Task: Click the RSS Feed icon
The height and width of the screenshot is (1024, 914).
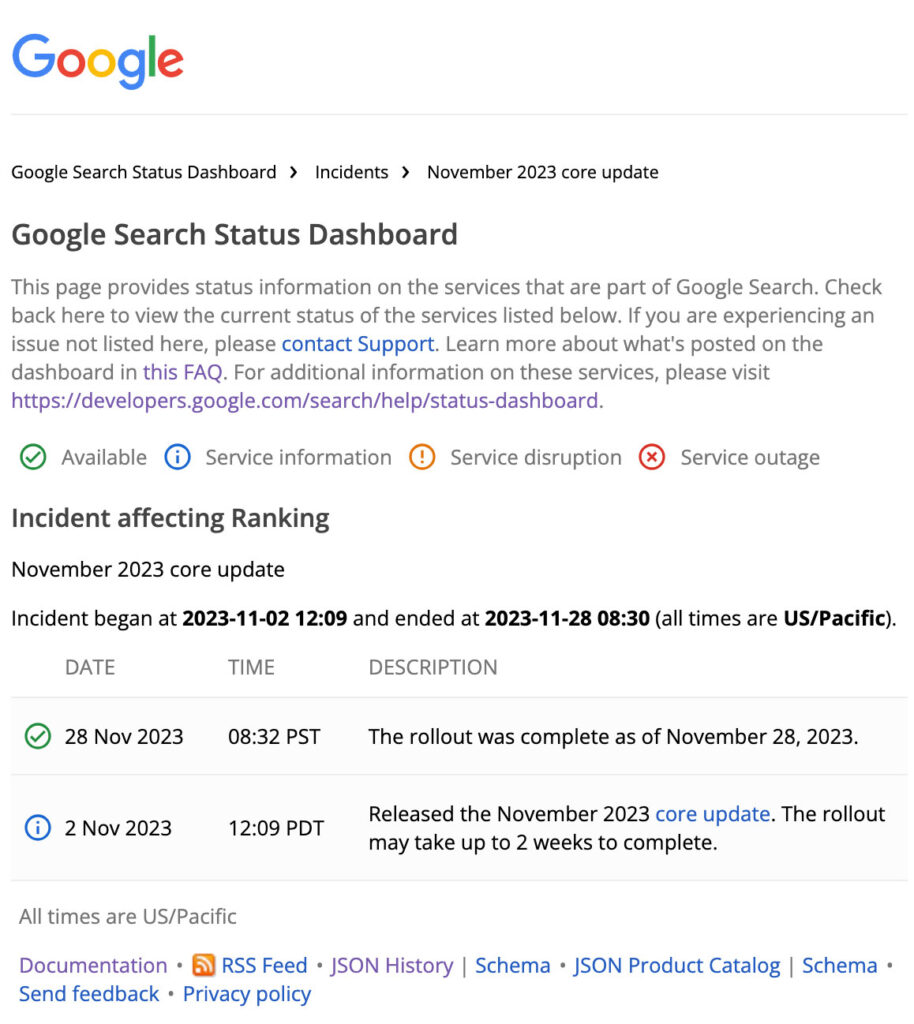Action: click(204, 966)
